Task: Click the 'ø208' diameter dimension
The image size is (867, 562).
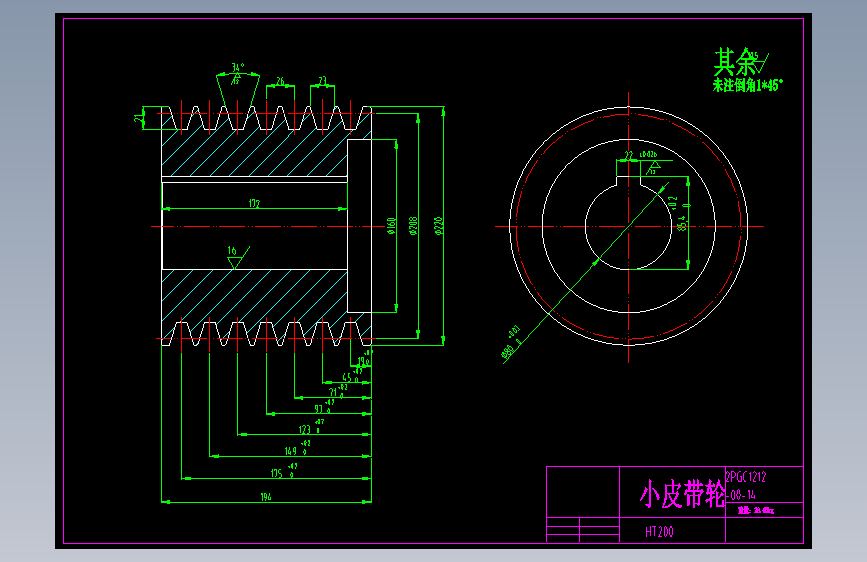Action: click(413, 226)
